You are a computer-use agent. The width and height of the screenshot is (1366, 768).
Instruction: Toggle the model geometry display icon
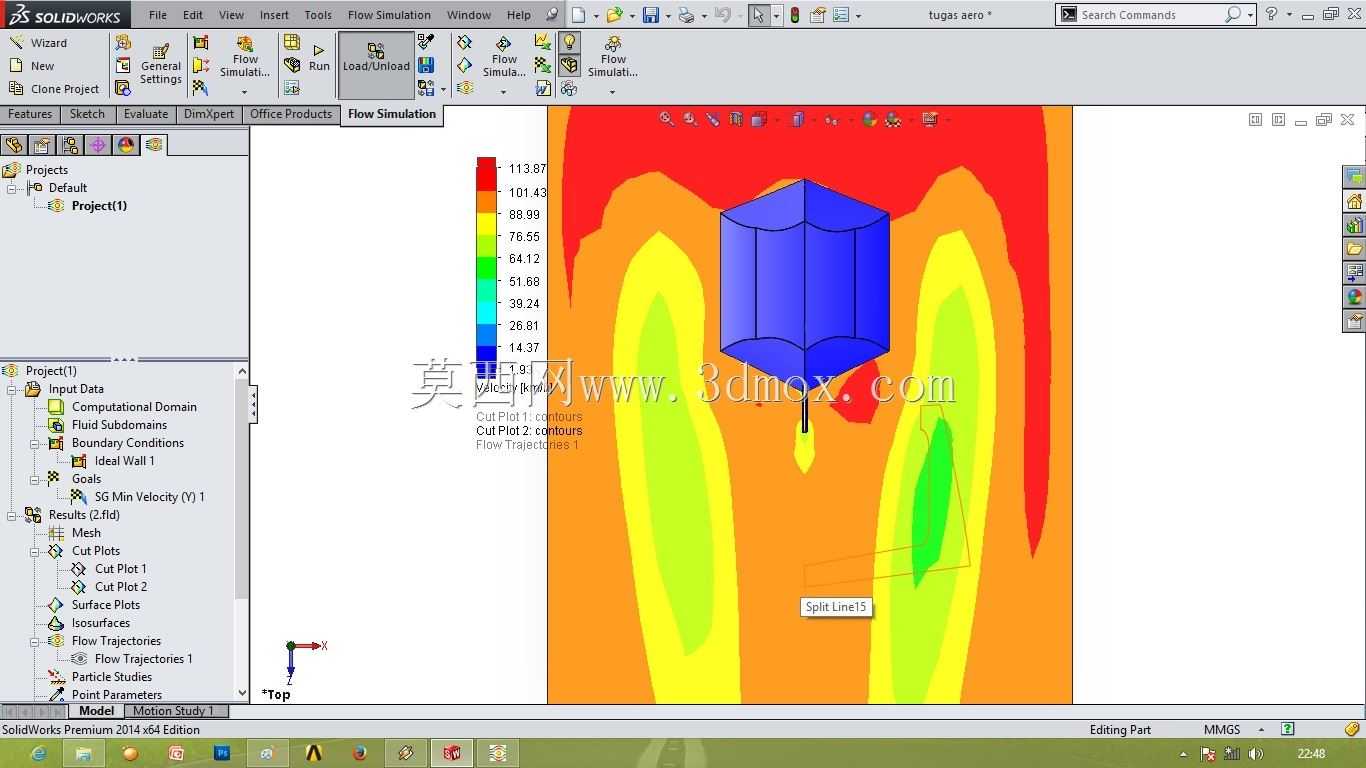[569, 65]
